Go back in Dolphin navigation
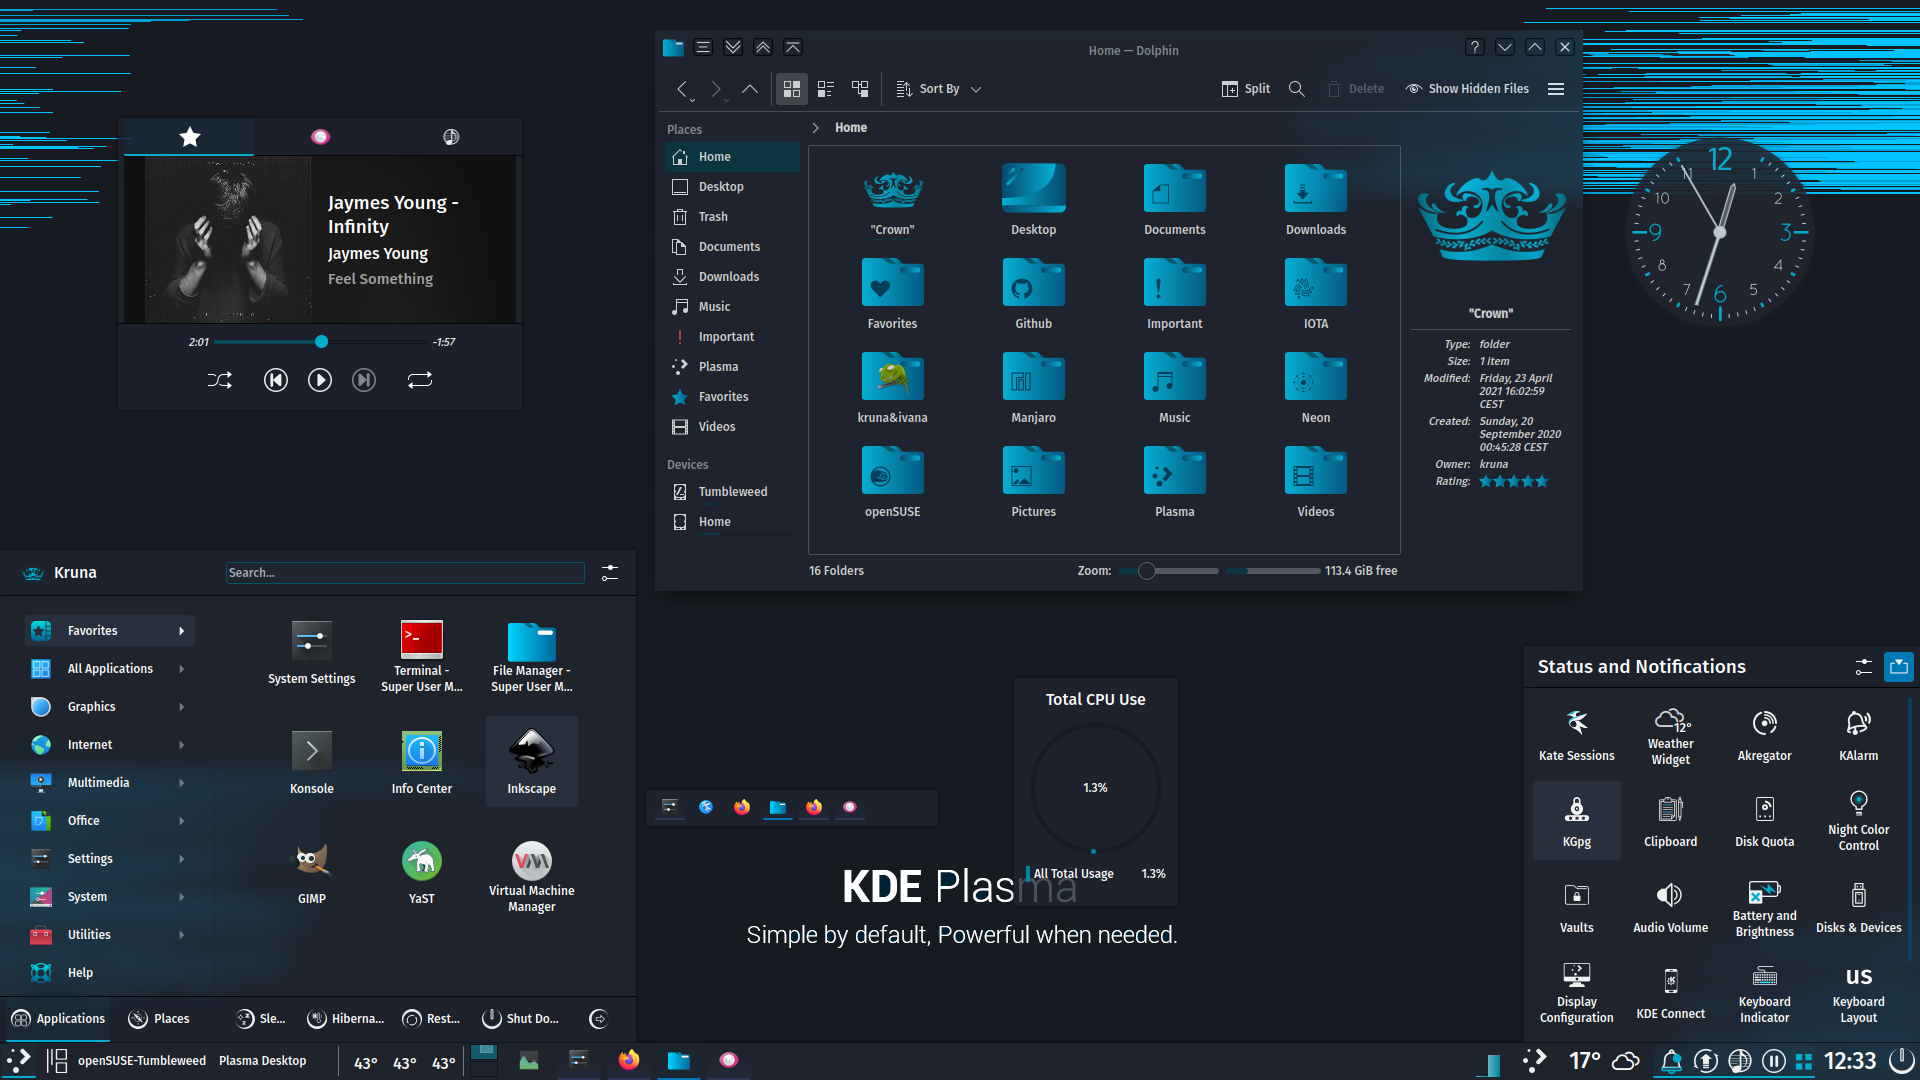The height and width of the screenshot is (1080, 1920). pyautogui.click(x=682, y=89)
